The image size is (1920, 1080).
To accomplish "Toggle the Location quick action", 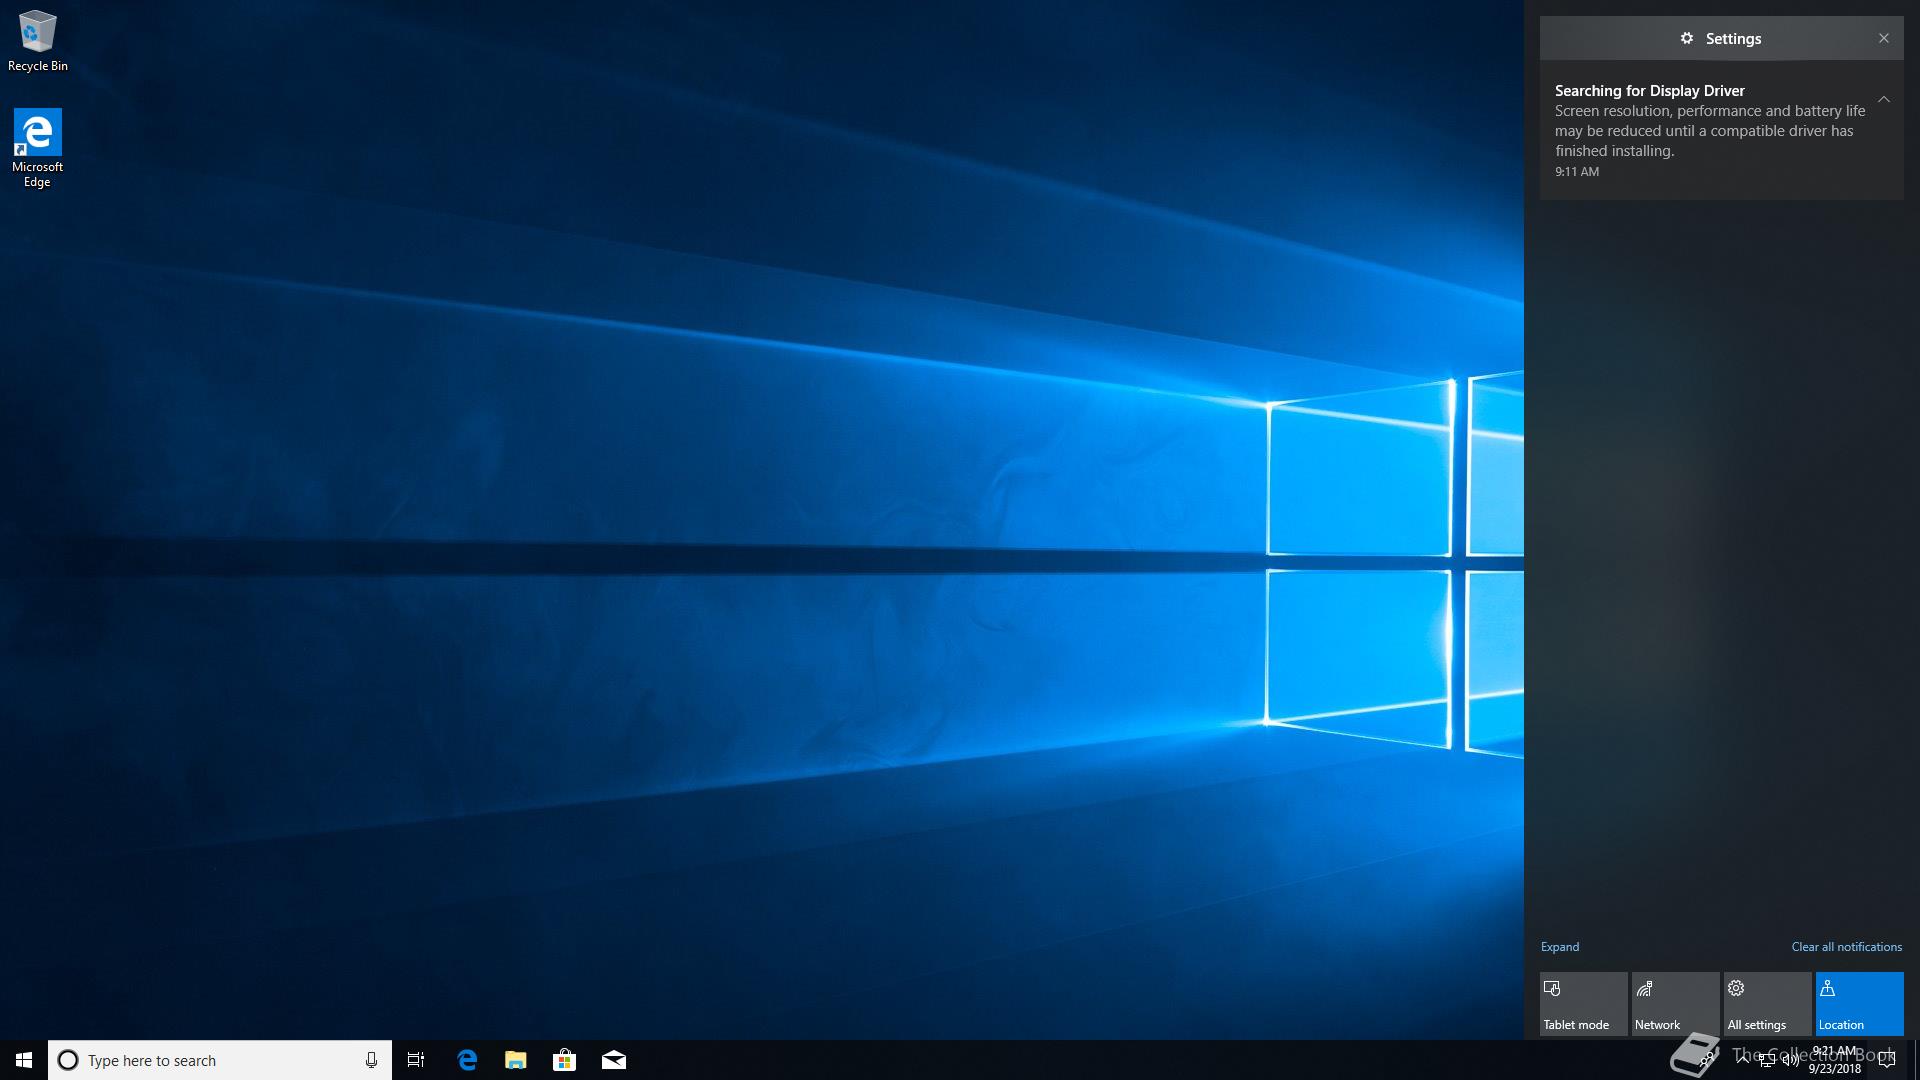I will coord(1860,1004).
